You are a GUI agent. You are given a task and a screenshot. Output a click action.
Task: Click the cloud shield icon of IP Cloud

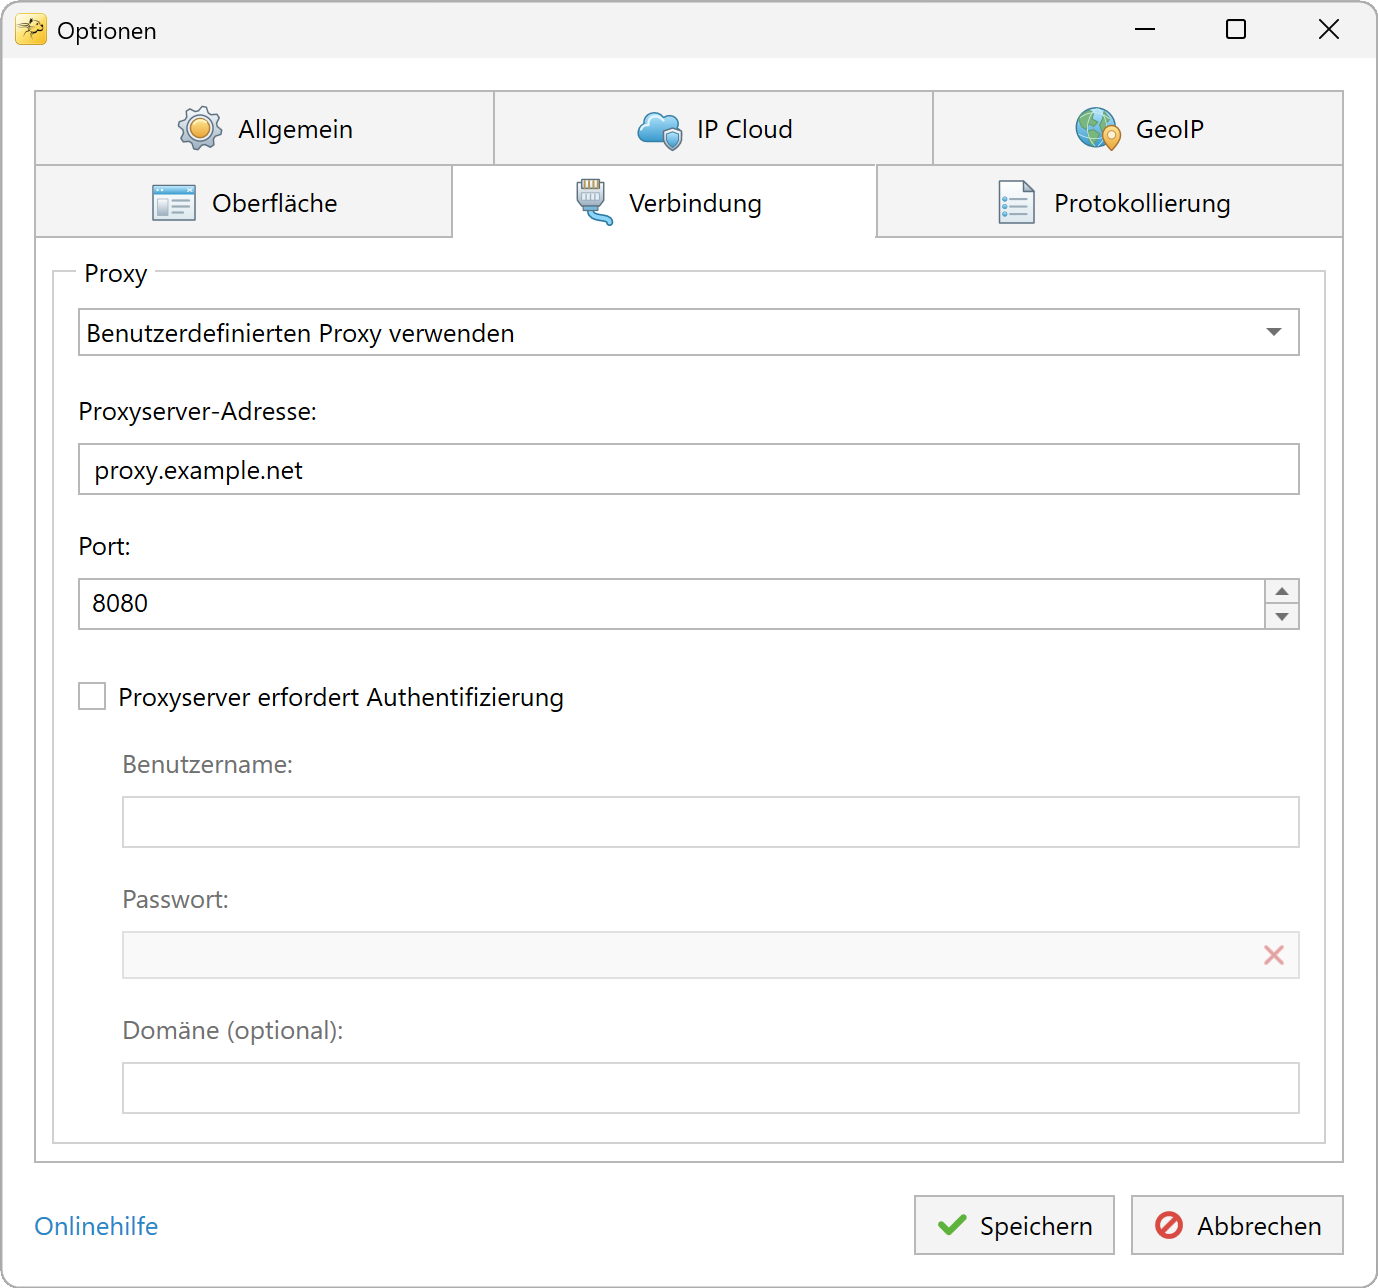point(660,130)
